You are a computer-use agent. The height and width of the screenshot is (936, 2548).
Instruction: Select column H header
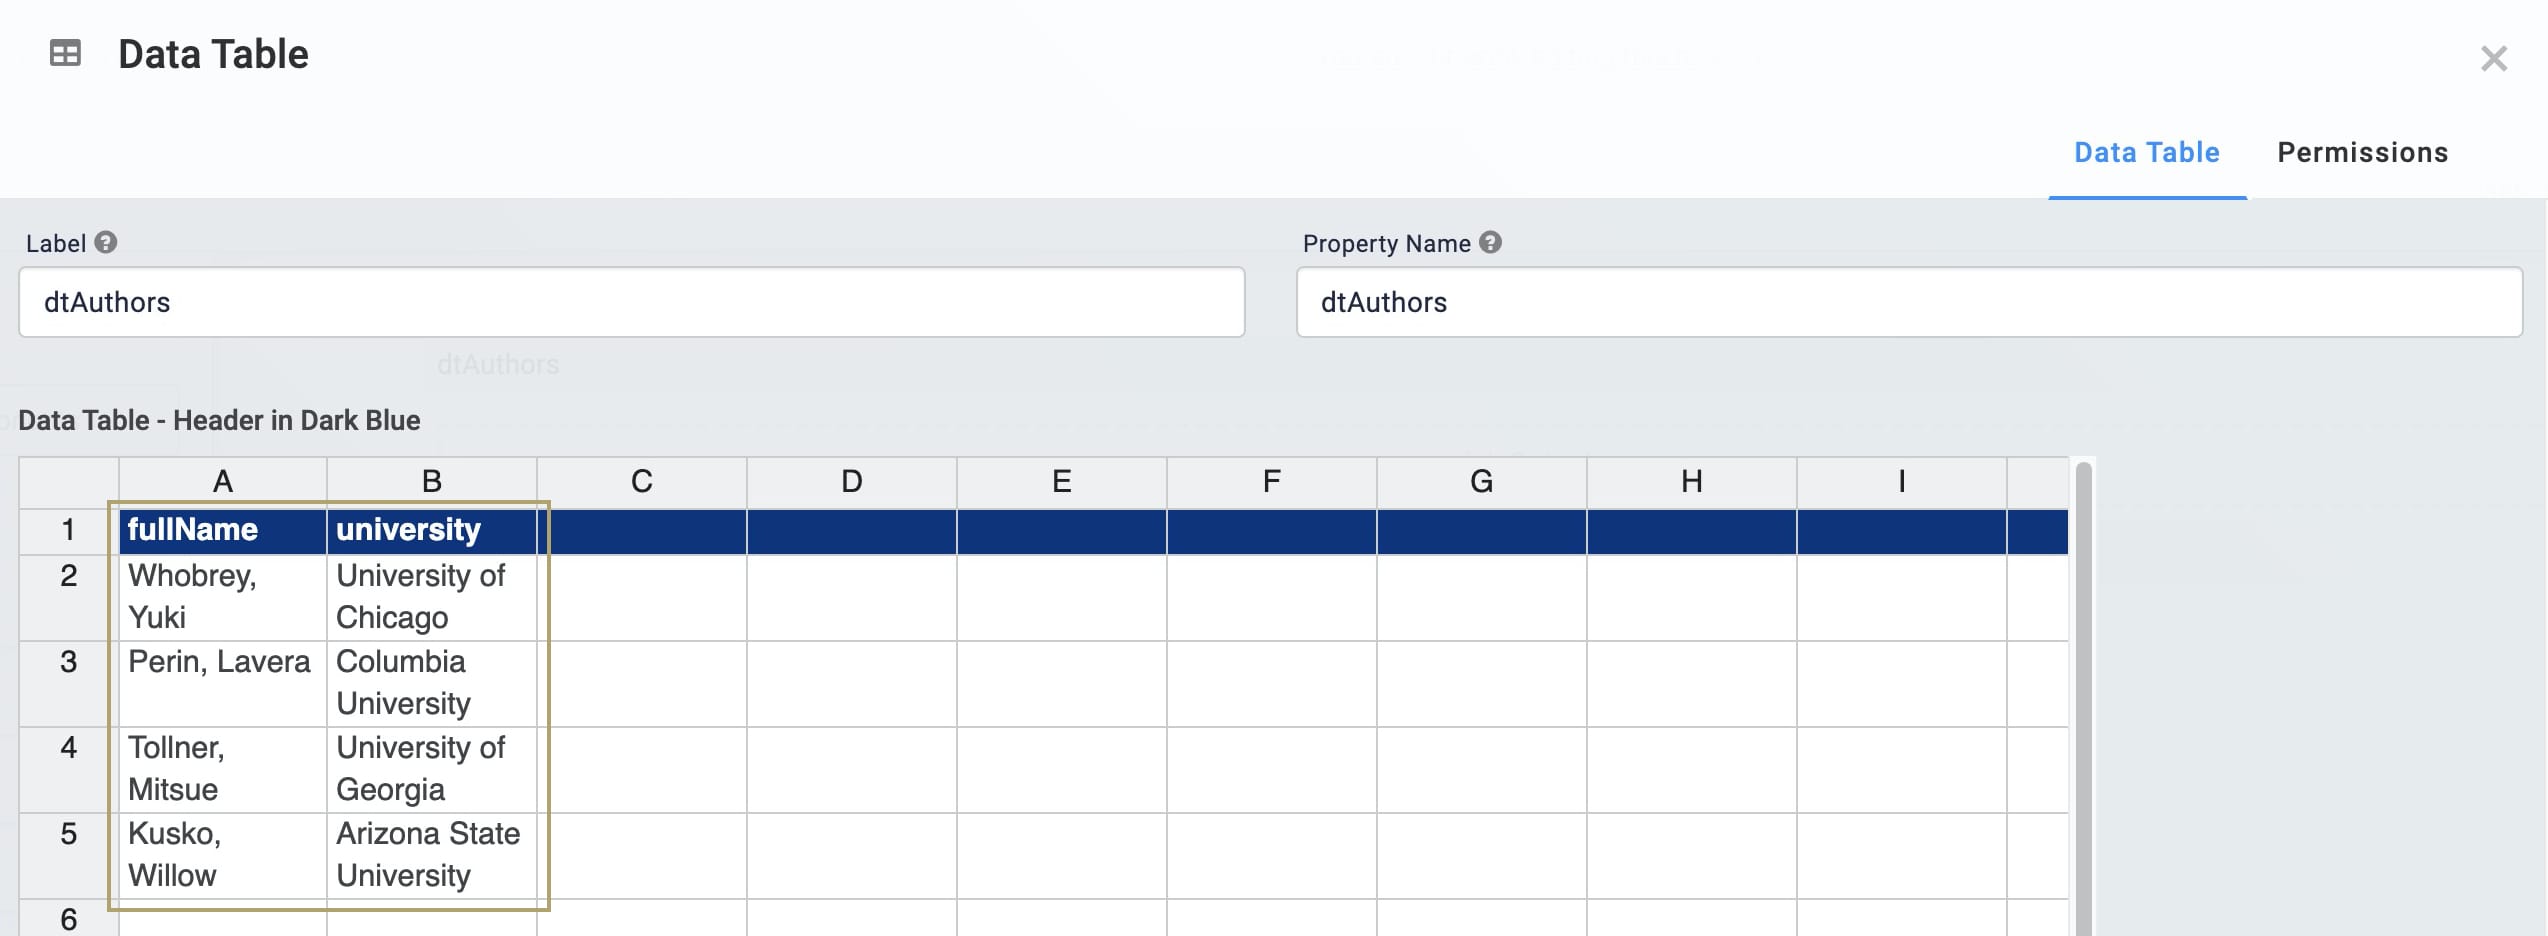[1692, 483]
